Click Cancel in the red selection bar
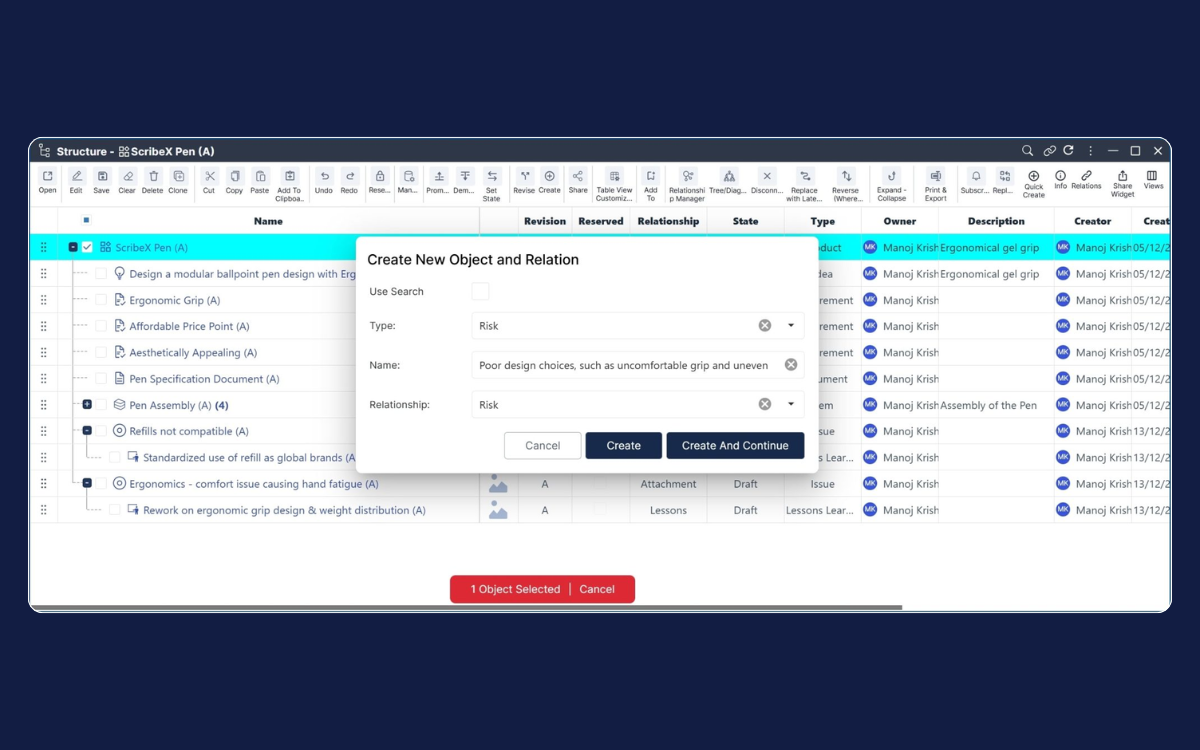 click(x=597, y=589)
